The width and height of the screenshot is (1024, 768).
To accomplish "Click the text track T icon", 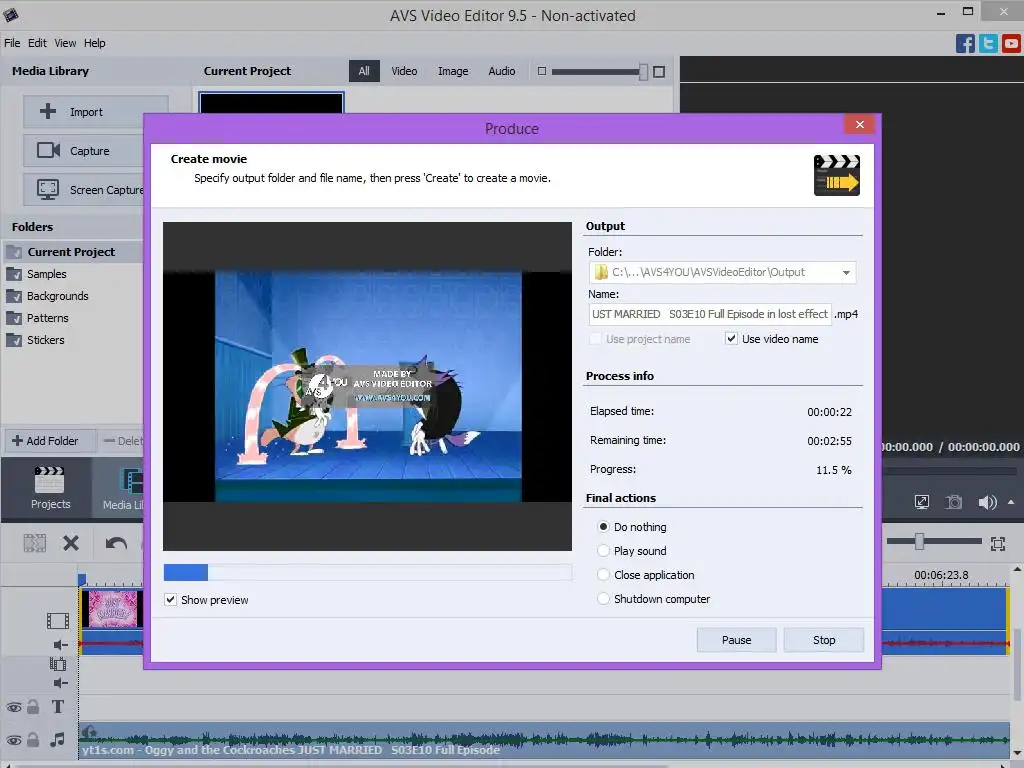I will (x=57, y=707).
